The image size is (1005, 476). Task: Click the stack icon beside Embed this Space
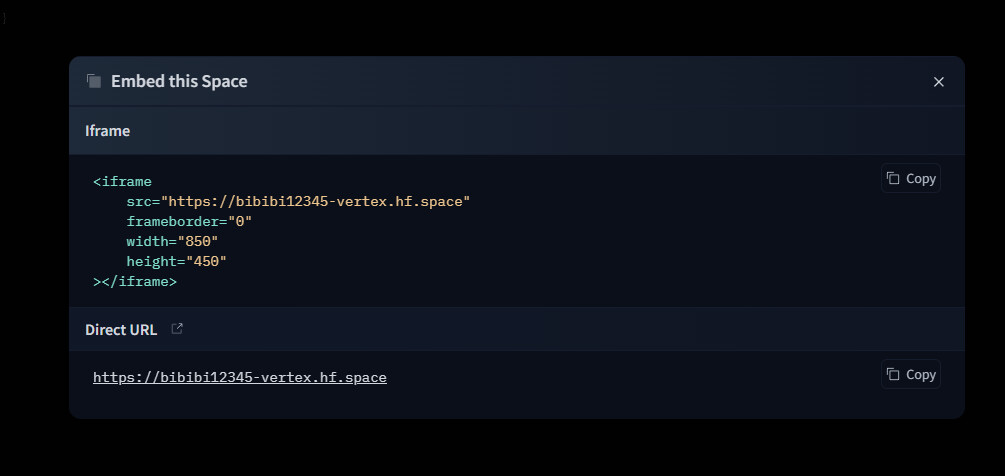point(94,81)
